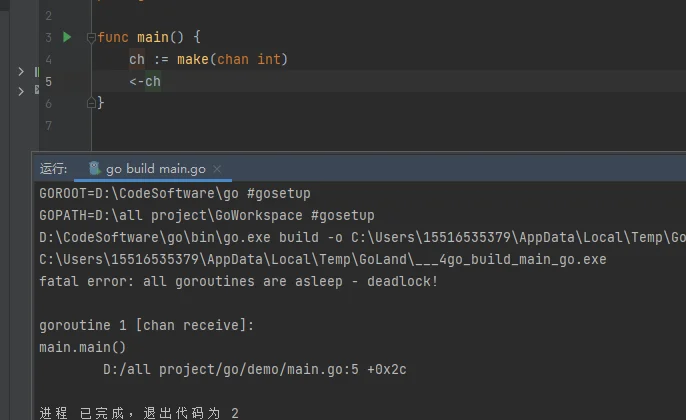
Task: Expand the lower project tree chevron
Action: [x=21, y=91]
